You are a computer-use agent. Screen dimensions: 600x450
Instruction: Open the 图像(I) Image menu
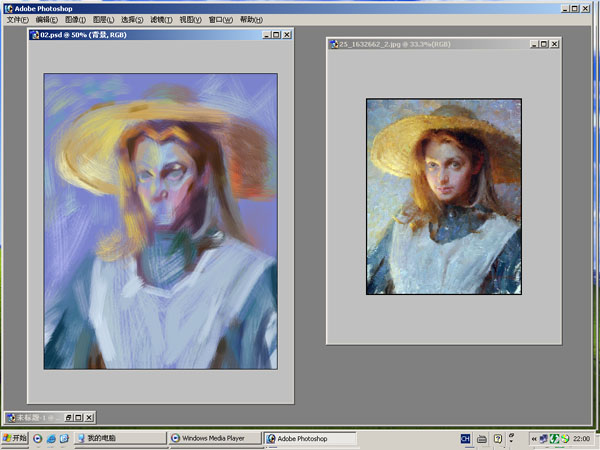(x=75, y=20)
